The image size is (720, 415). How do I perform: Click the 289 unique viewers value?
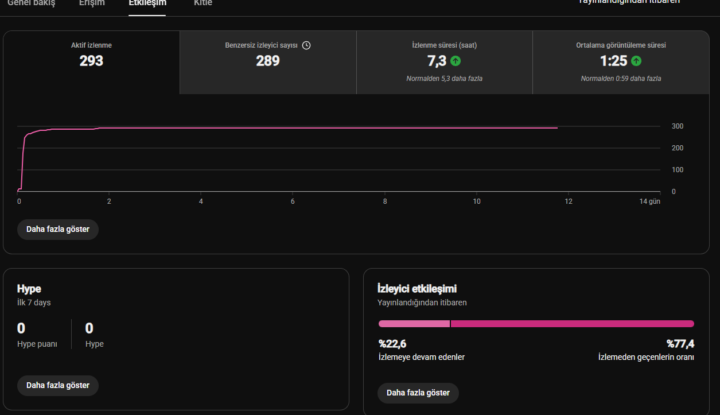268,61
